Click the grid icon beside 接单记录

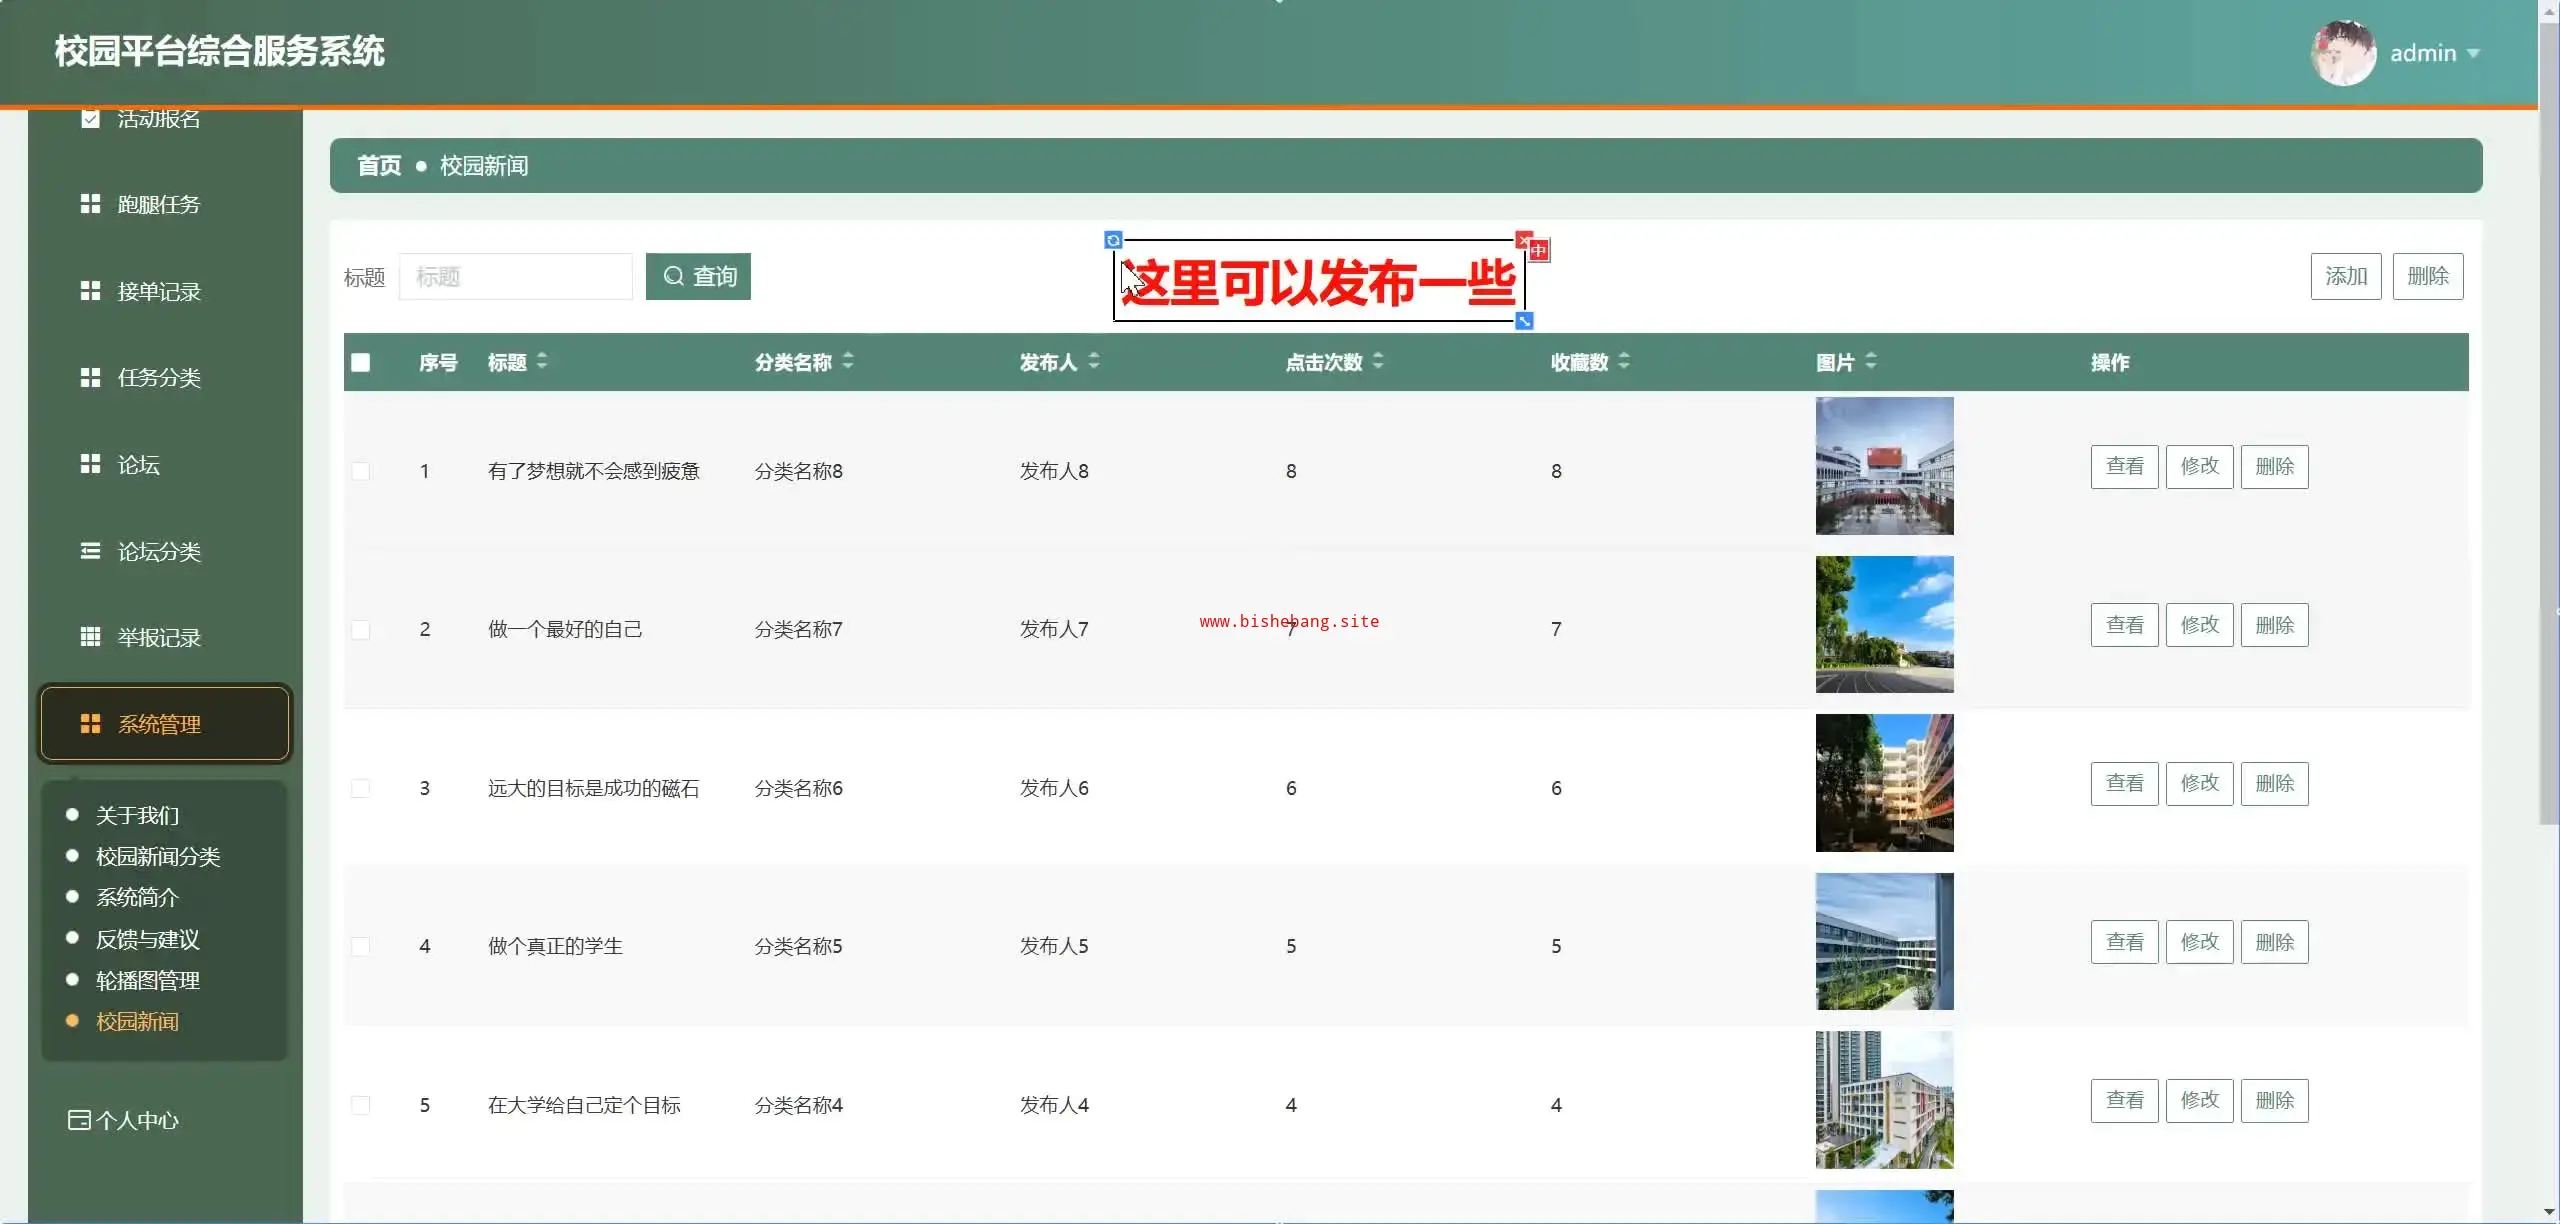click(90, 291)
